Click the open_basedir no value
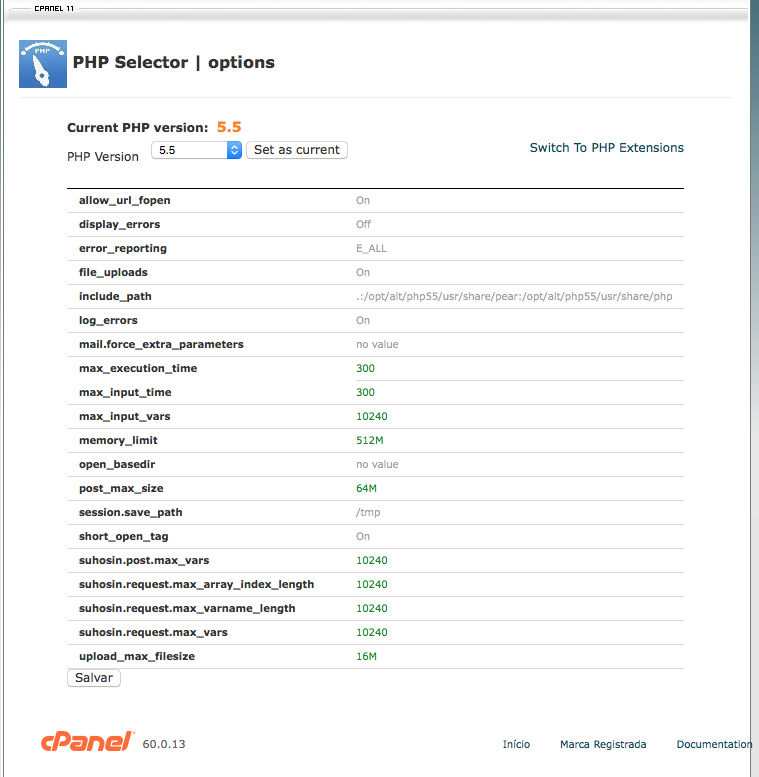 [377, 464]
